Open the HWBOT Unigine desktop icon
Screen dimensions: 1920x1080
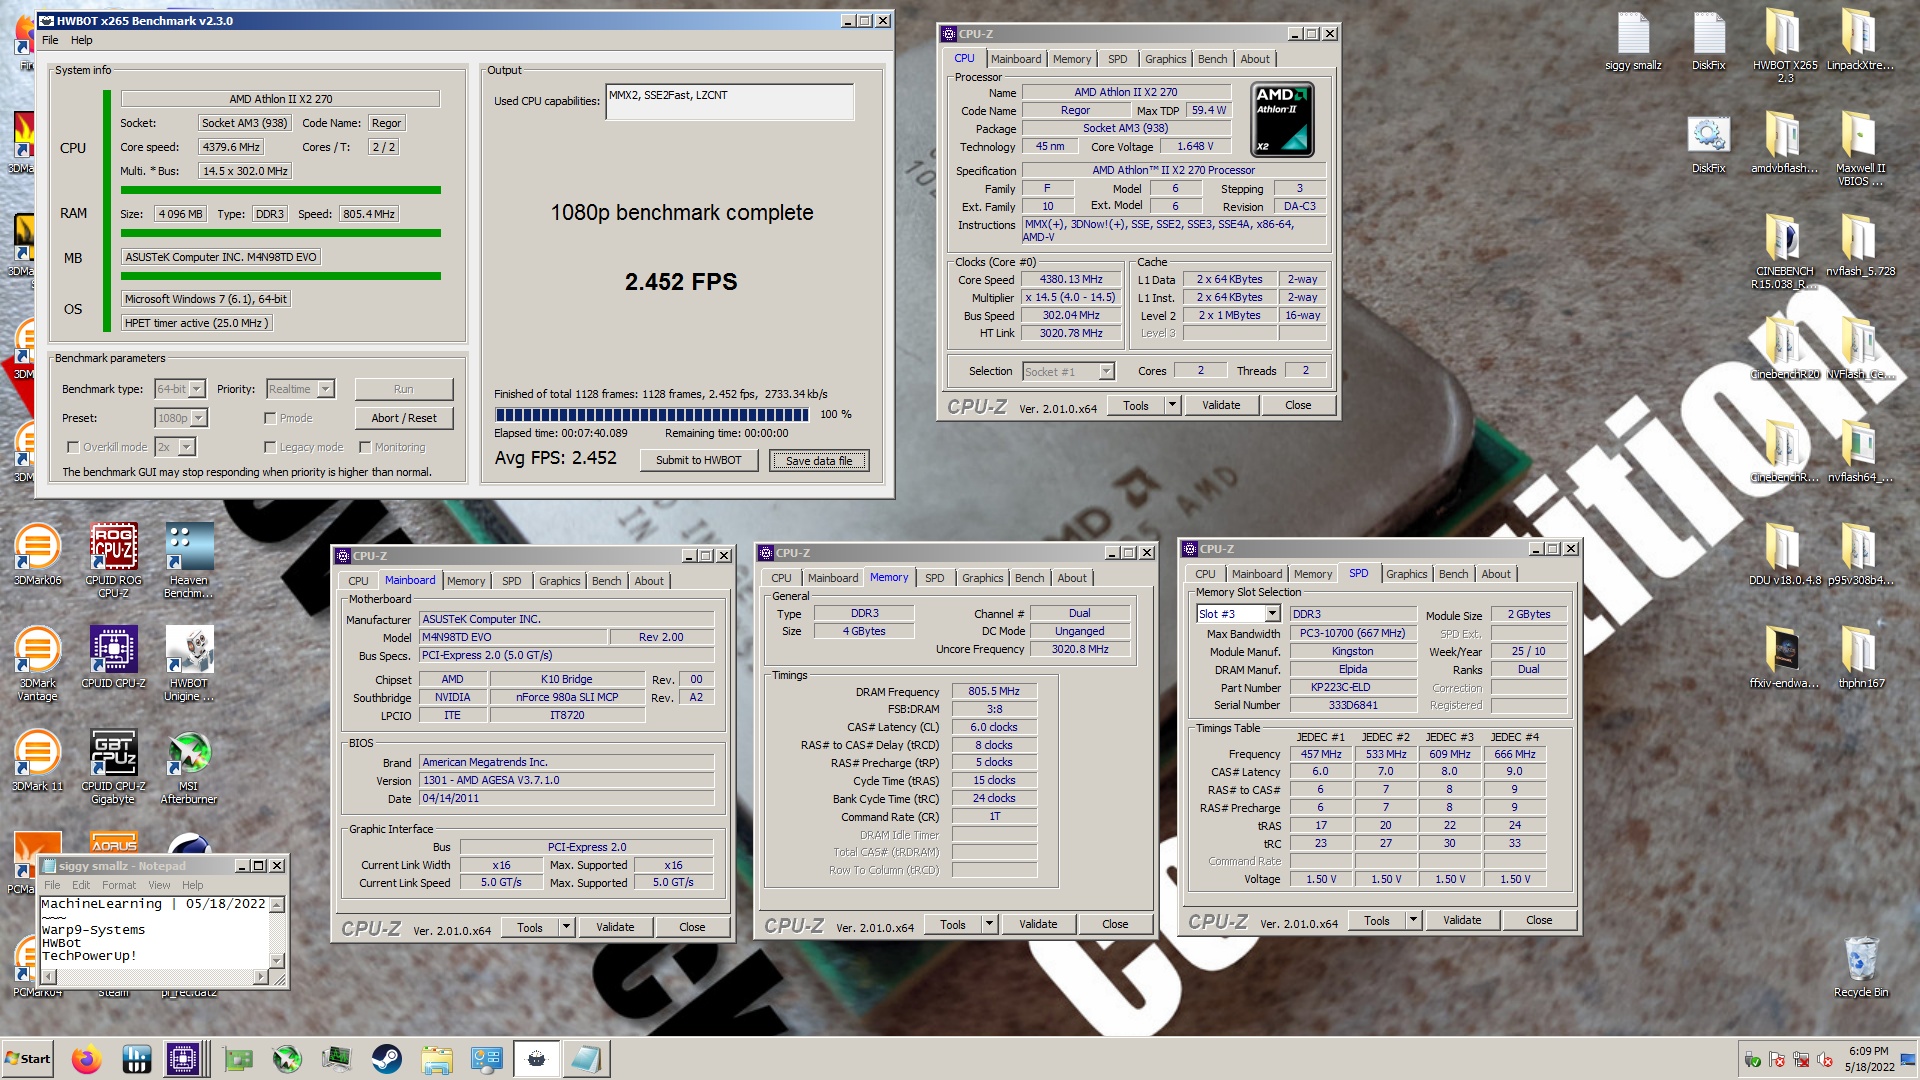tap(189, 663)
